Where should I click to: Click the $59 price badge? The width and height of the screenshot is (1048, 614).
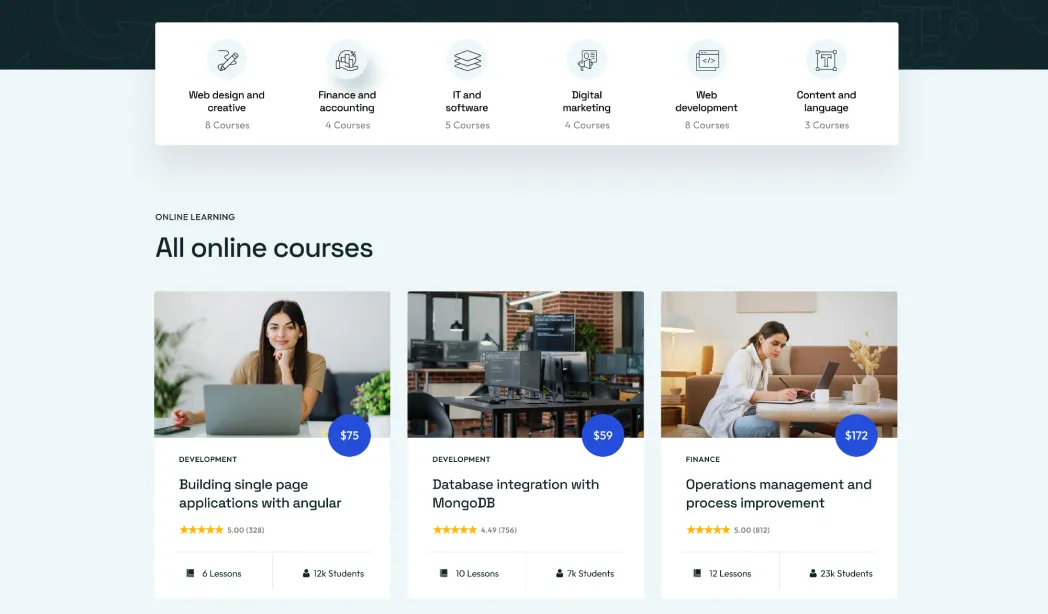(x=603, y=436)
